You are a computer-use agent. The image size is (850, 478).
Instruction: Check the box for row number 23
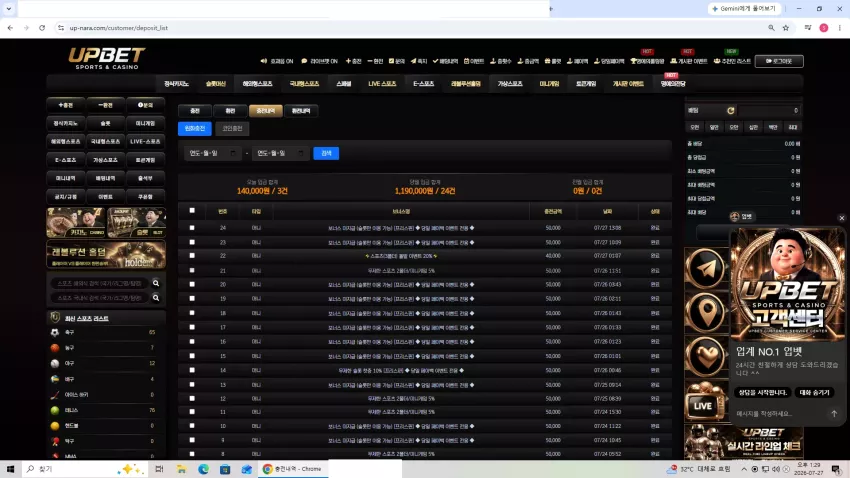click(192, 242)
